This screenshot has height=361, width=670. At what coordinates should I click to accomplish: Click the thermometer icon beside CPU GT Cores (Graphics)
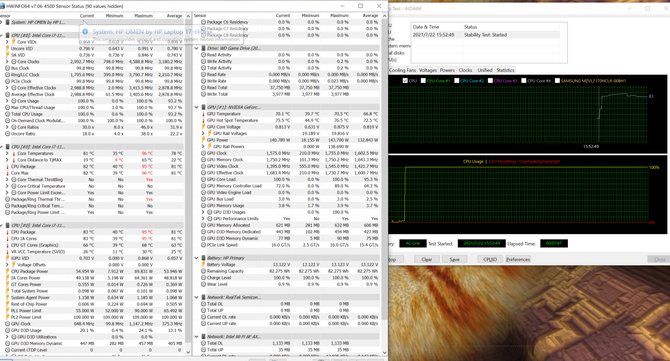(7, 245)
